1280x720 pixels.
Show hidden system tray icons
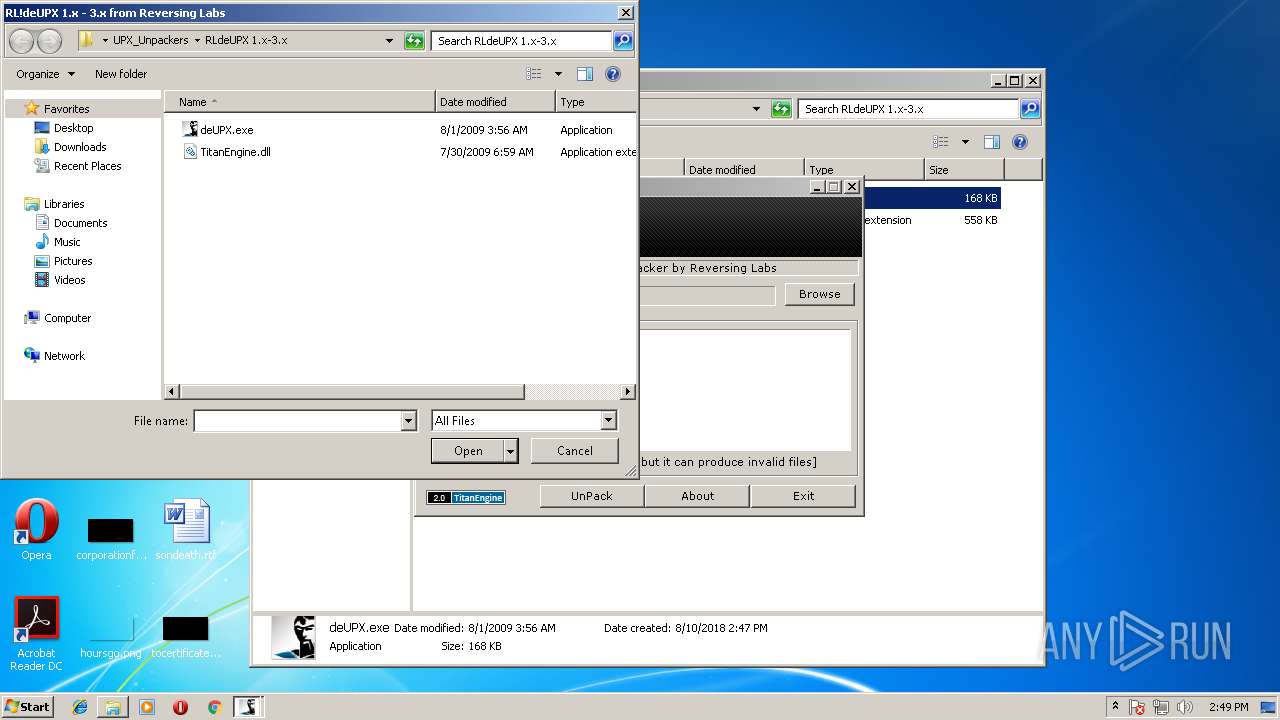click(1115, 707)
